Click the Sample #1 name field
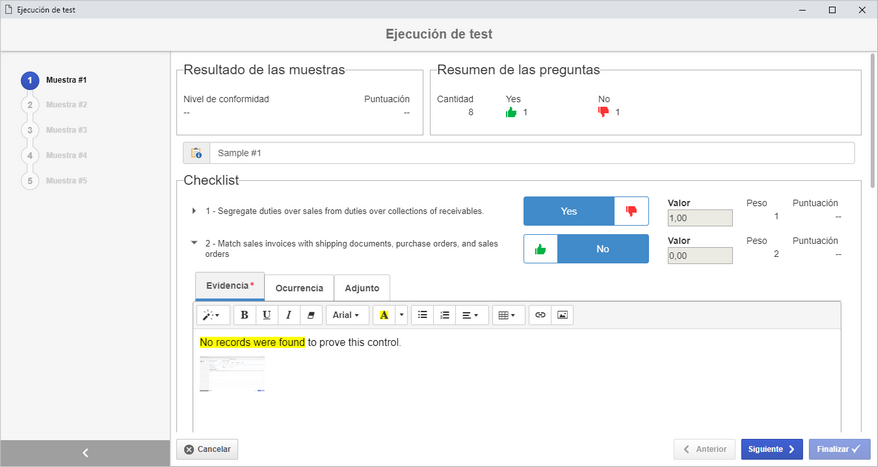 (532, 153)
